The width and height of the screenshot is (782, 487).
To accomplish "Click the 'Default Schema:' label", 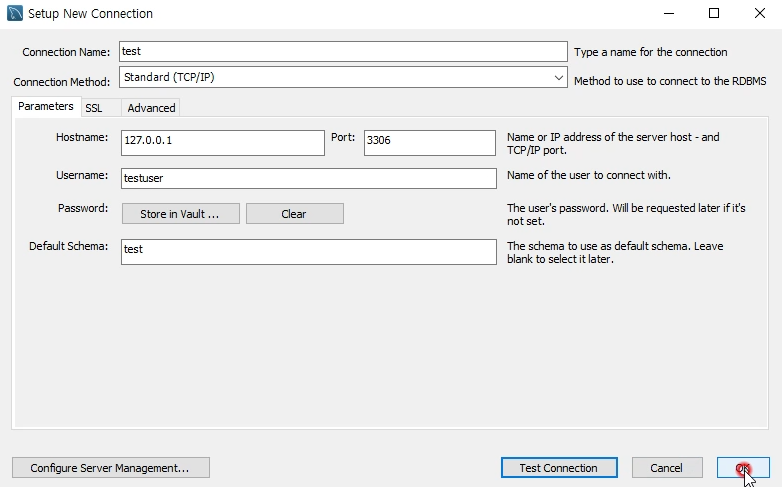I will pyautogui.click(x=68, y=246).
